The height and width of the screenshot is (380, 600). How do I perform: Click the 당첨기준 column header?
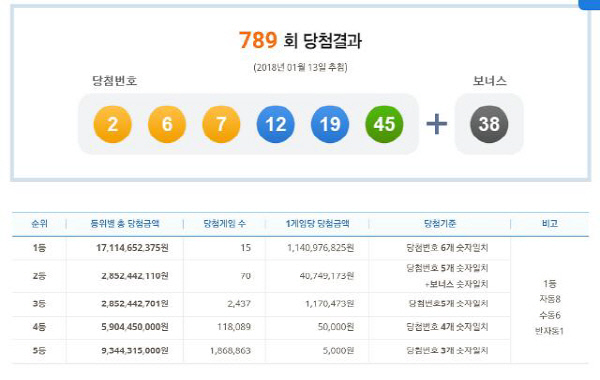[x=440, y=223]
